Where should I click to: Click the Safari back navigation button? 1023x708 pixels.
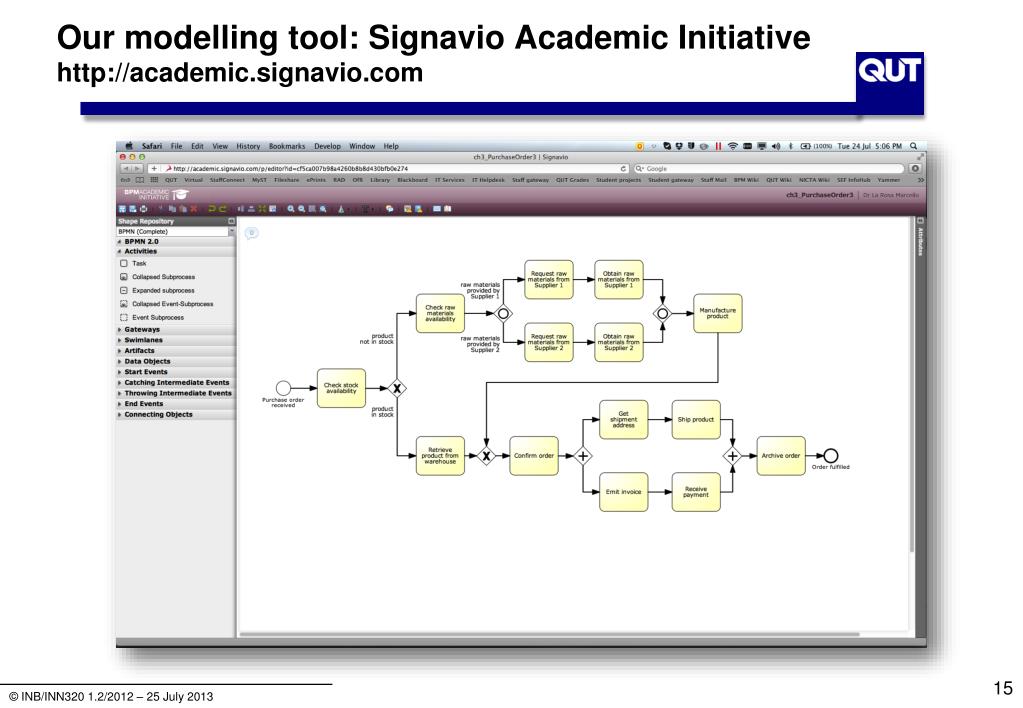(125, 168)
